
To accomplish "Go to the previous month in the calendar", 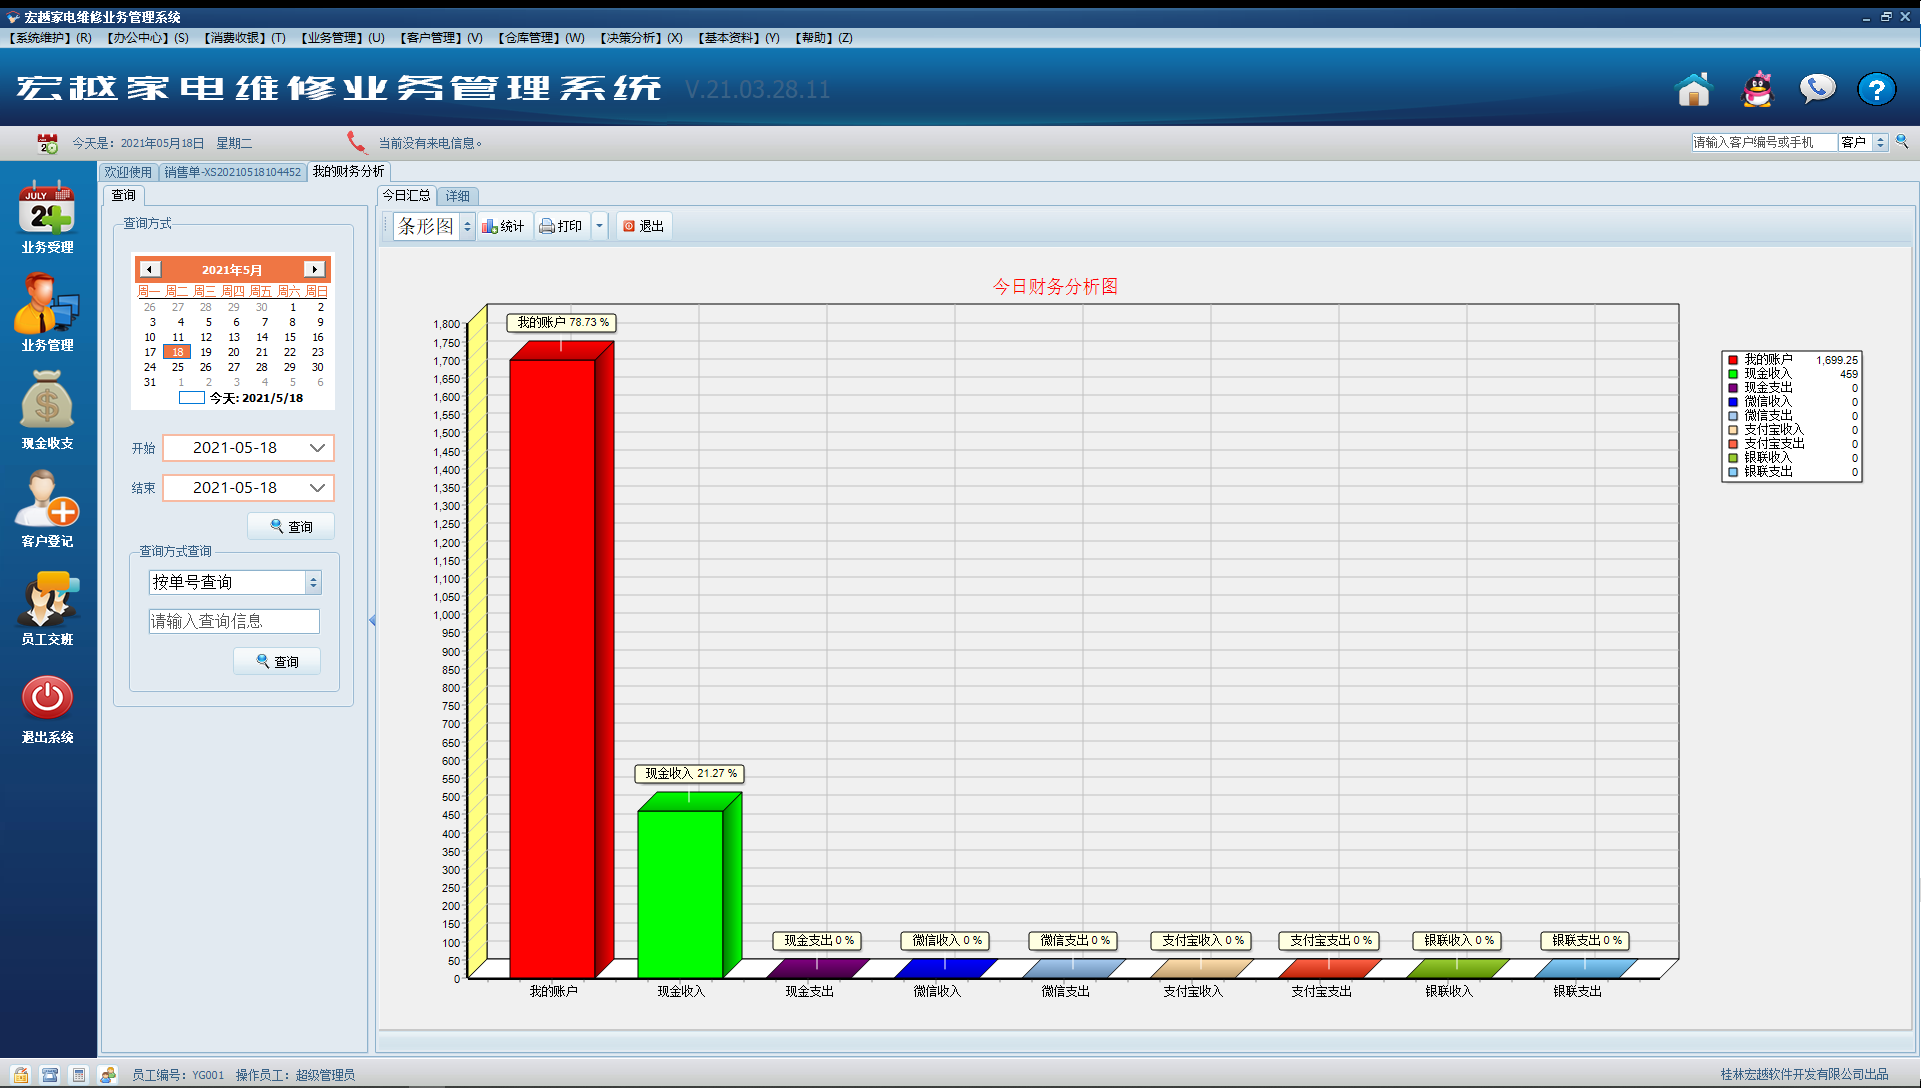I will pyautogui.click(x=150, y=269).
